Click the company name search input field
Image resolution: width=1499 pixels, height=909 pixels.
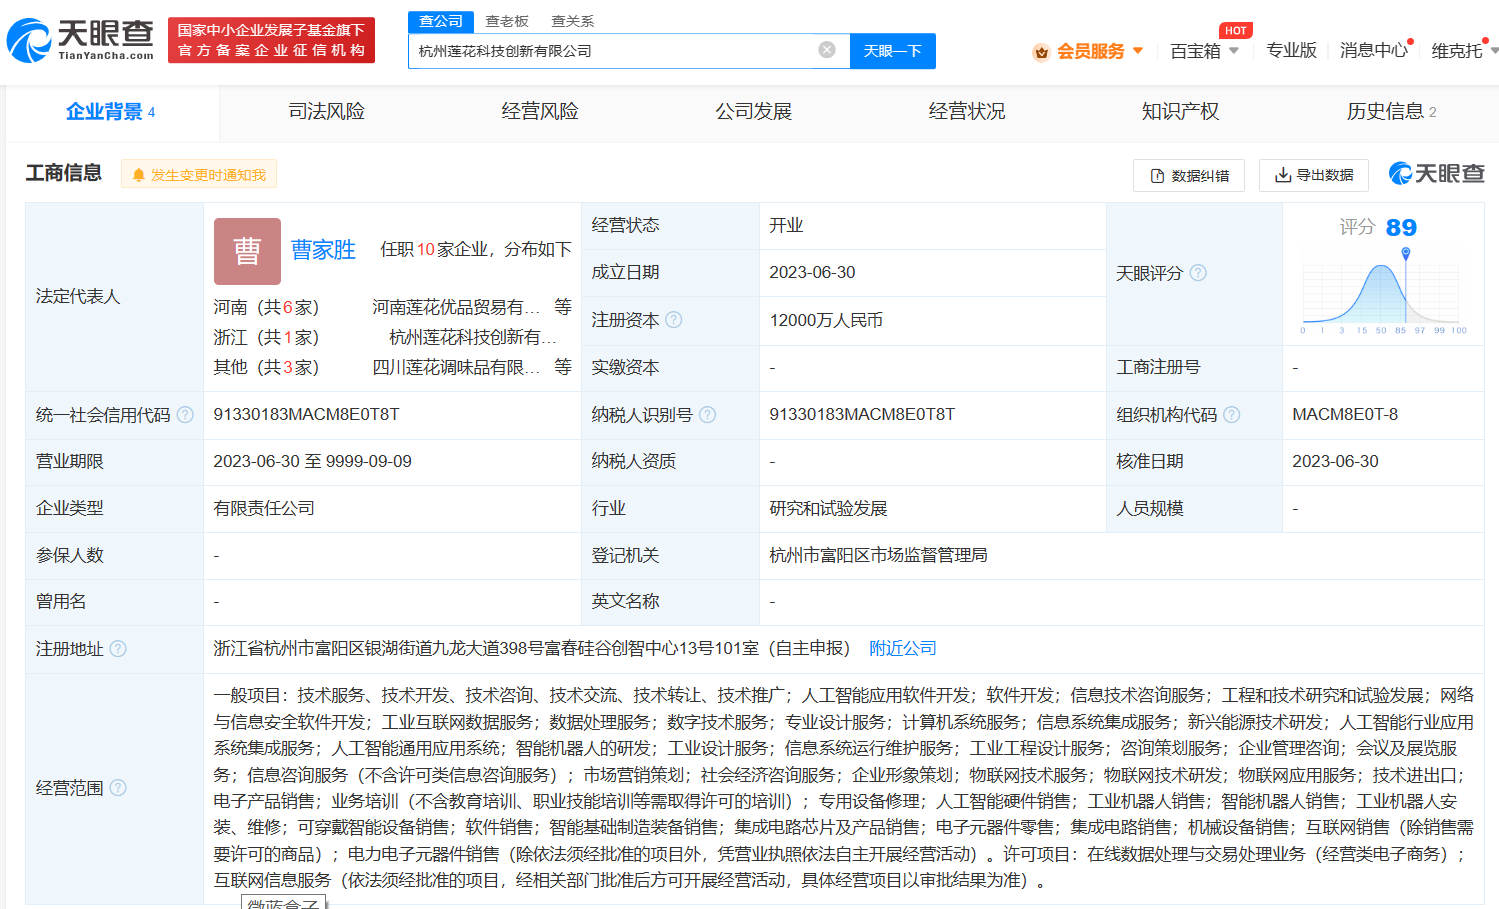[610, 51]
